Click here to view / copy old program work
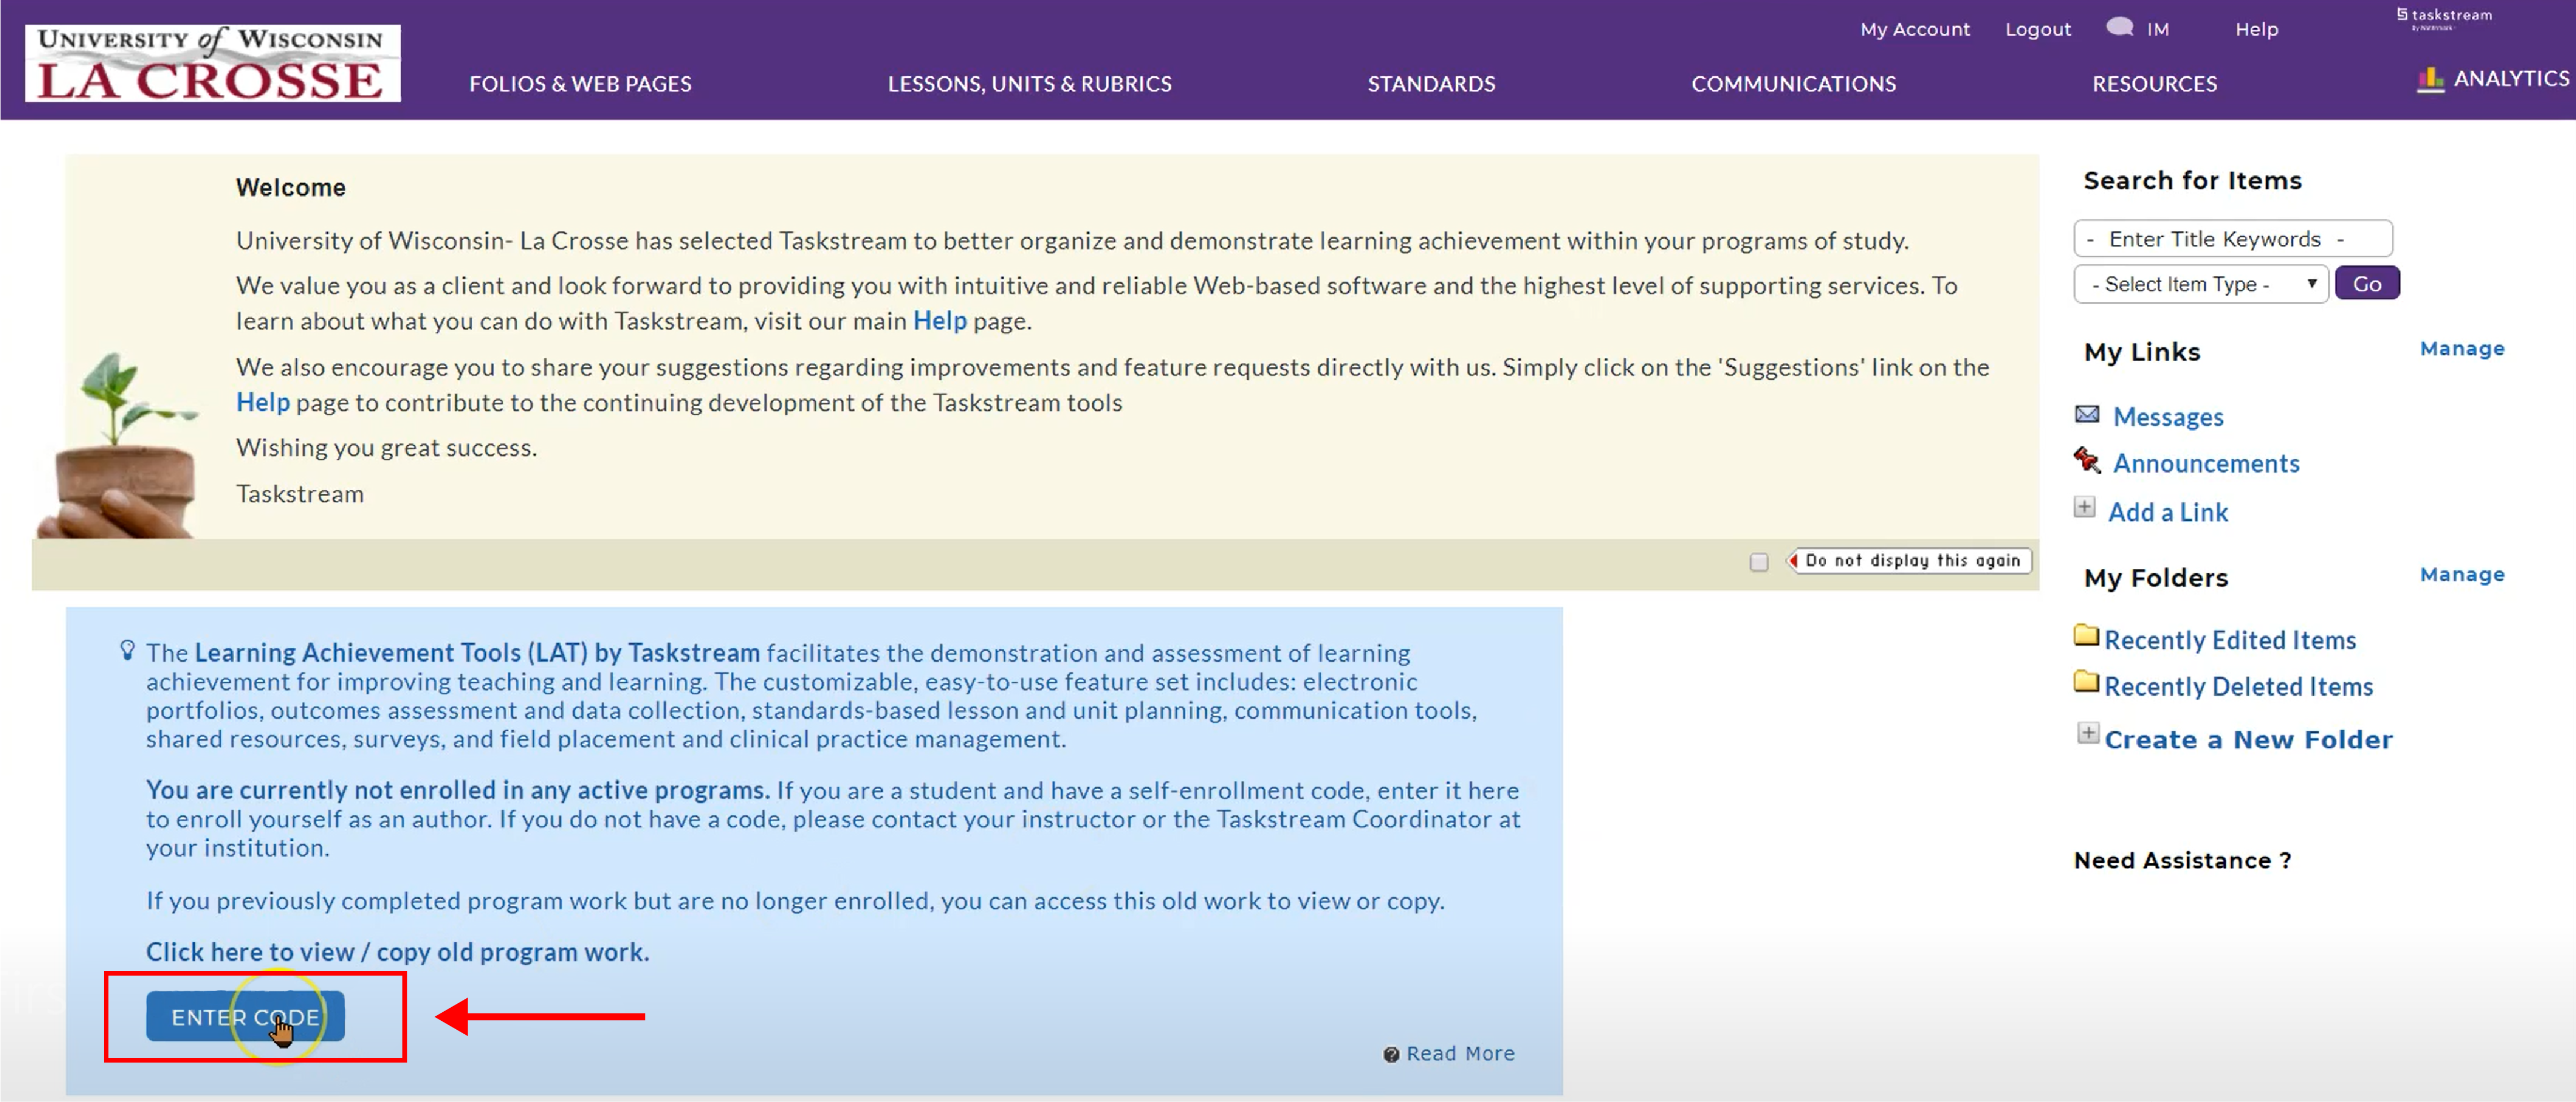The image size is (2576, 1102). pyautogui.click(x=397, y=952)
